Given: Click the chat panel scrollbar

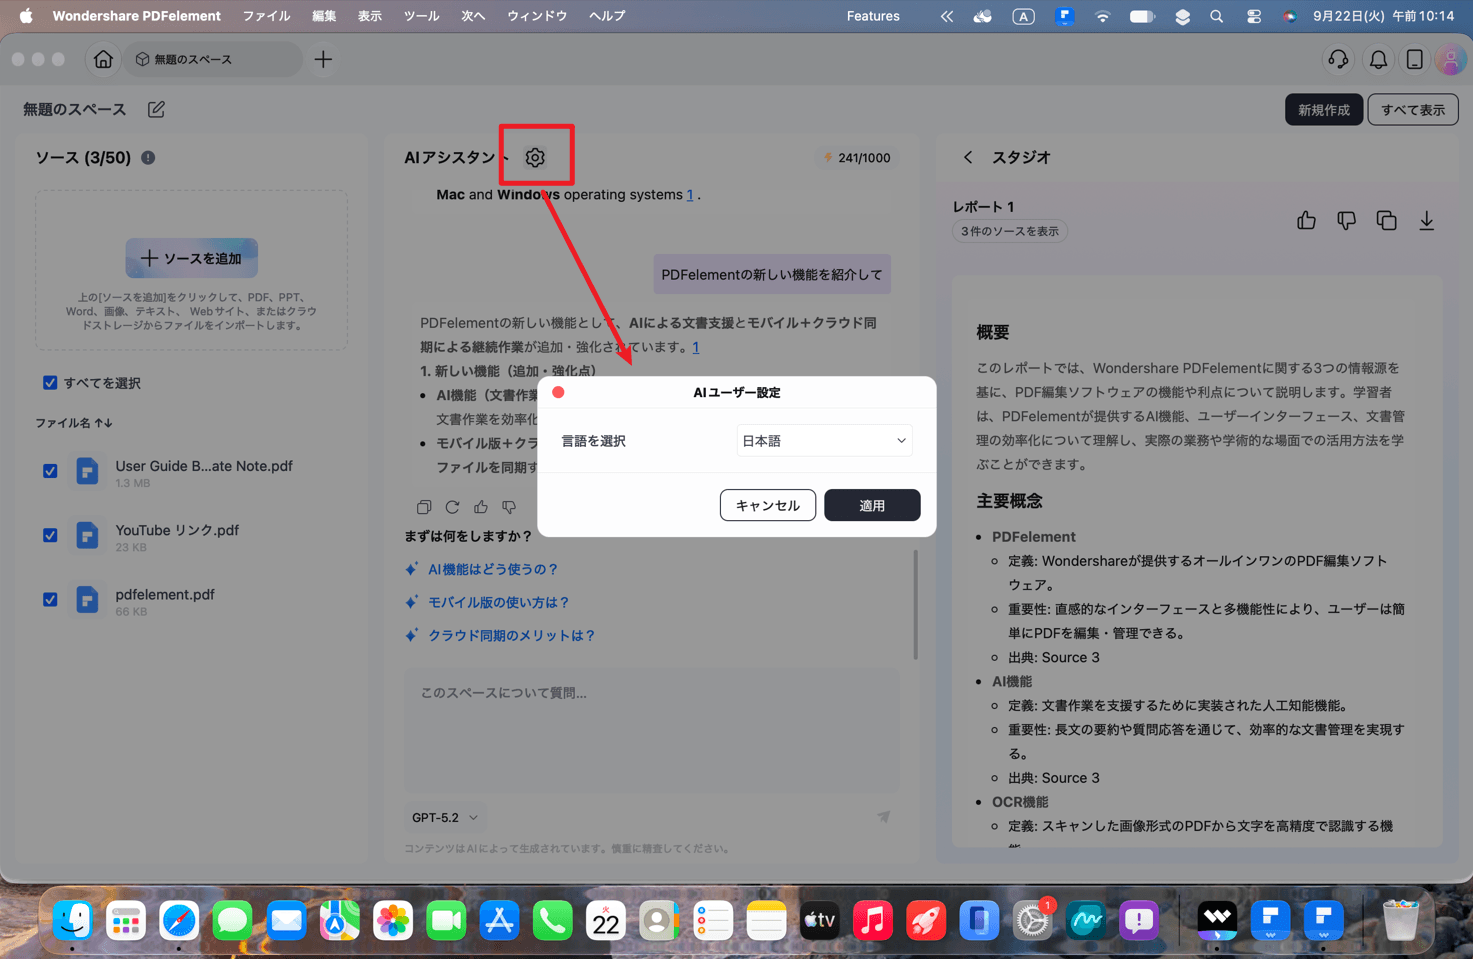Looking at the screenshot, I should pos(915,604).
